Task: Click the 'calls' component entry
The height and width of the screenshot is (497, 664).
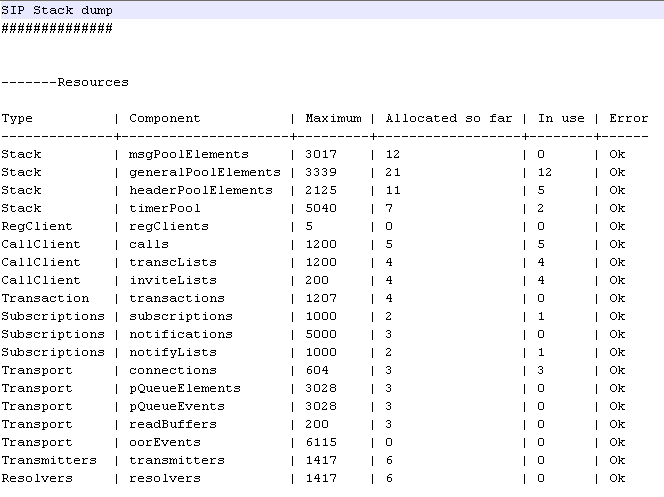Action: point(149,244)
